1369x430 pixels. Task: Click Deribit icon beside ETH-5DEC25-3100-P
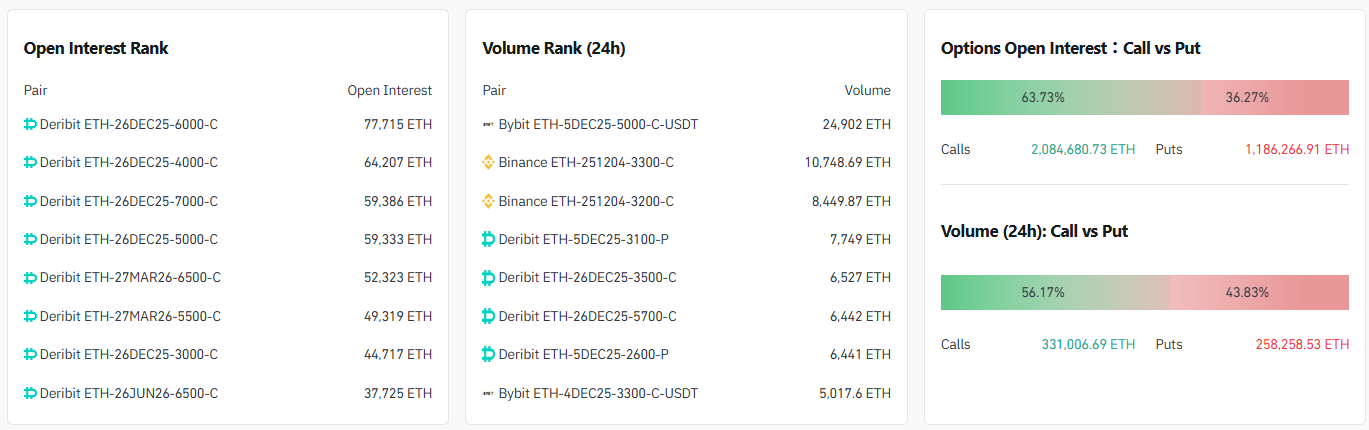[x=488, y=240]
